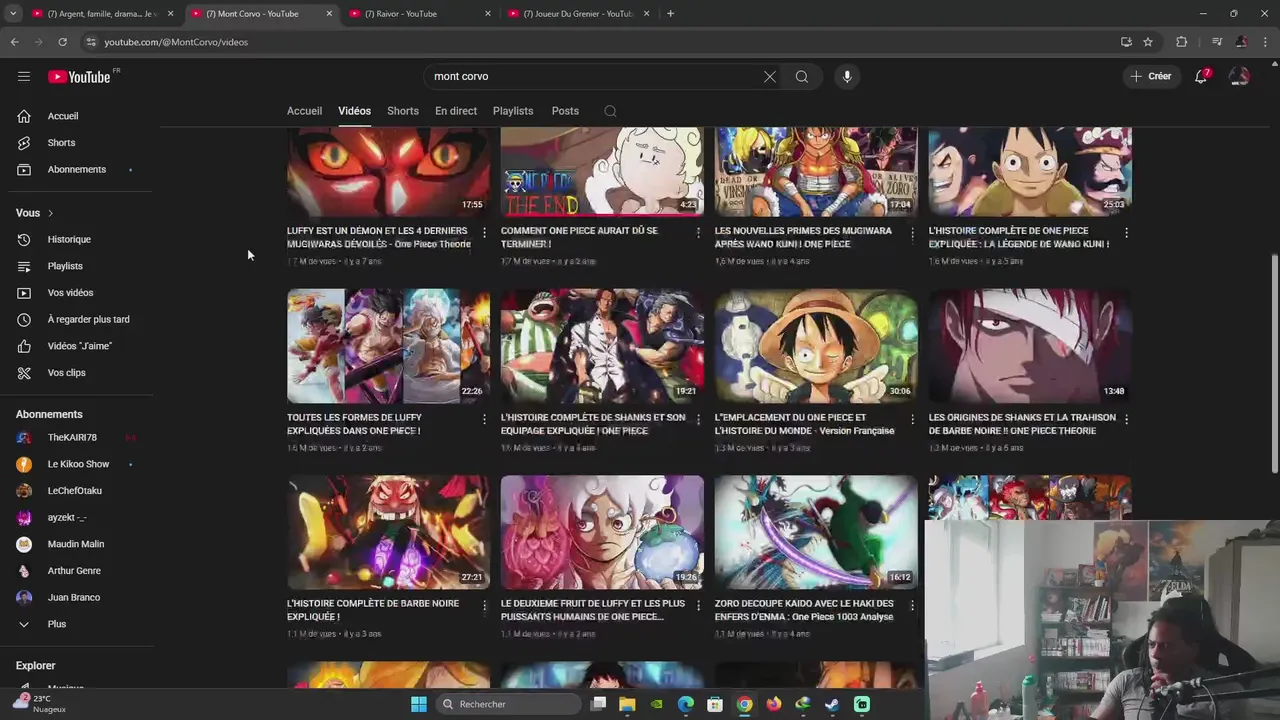Bookmark this page with the star

(1148, 42)
